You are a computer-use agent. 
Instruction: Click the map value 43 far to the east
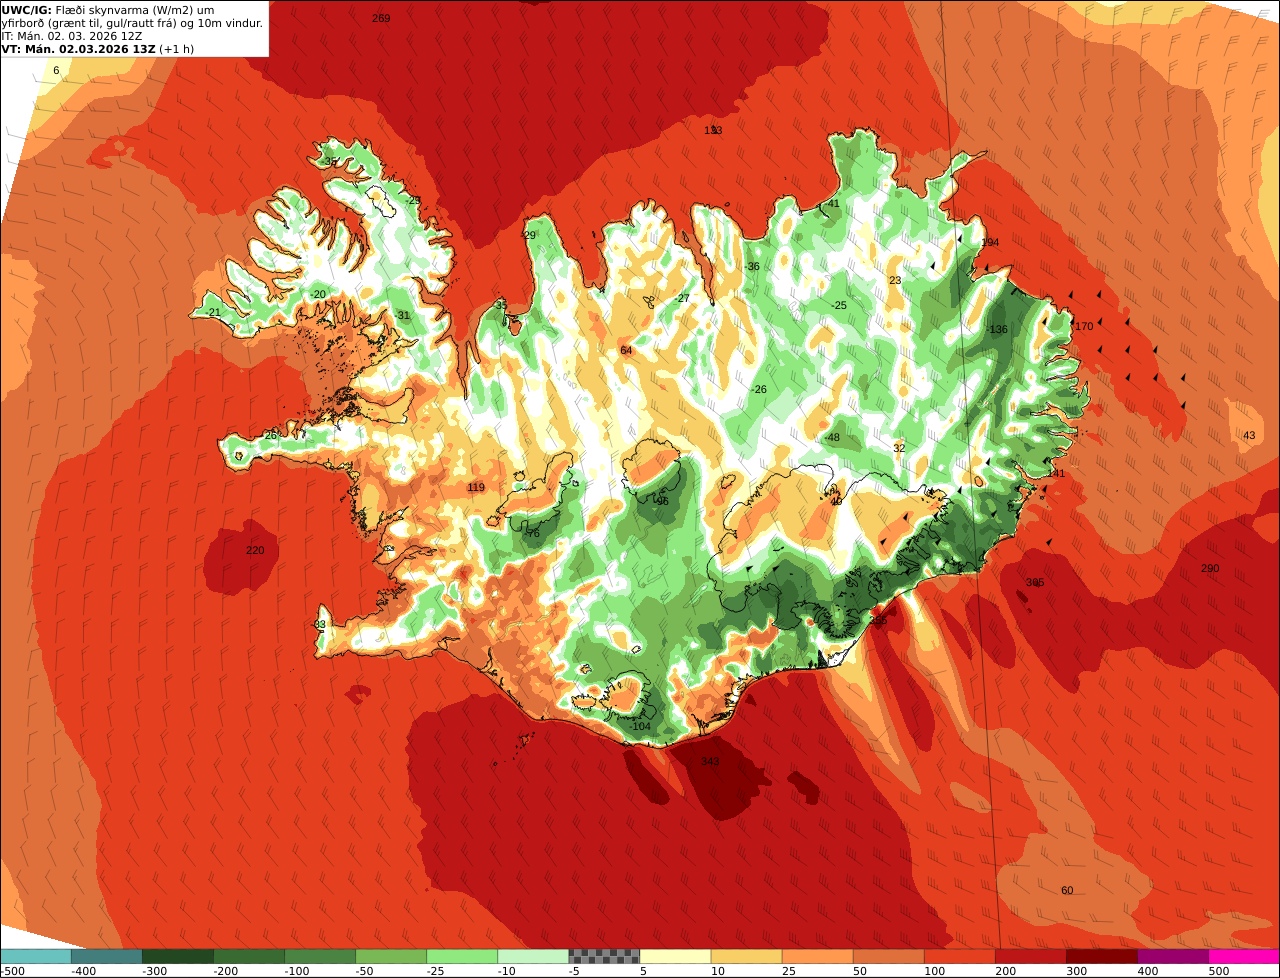[1249, 435]
